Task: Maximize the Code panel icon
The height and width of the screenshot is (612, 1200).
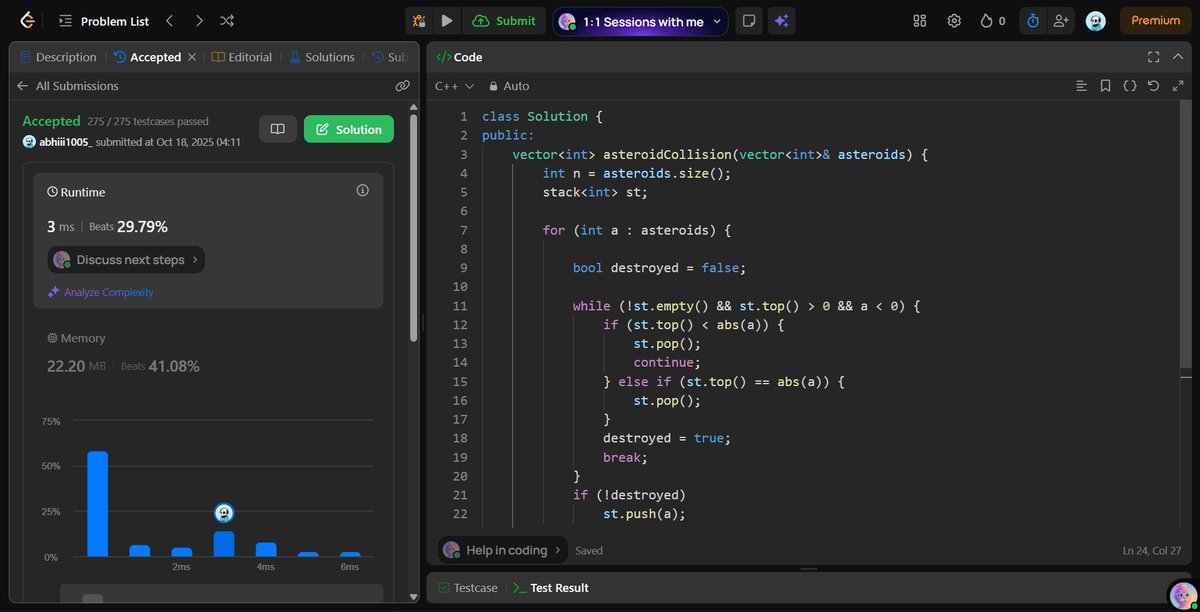Action: pos(1153,57)
